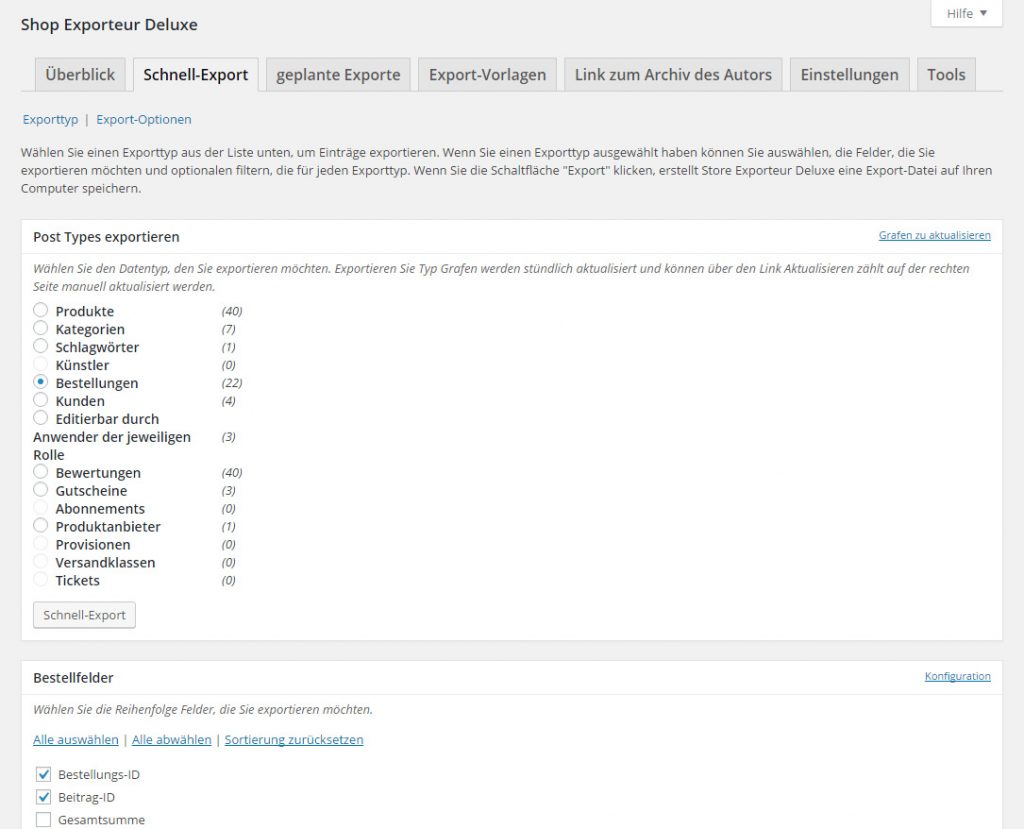Click the Alle abwählen link

coord(172,740)
